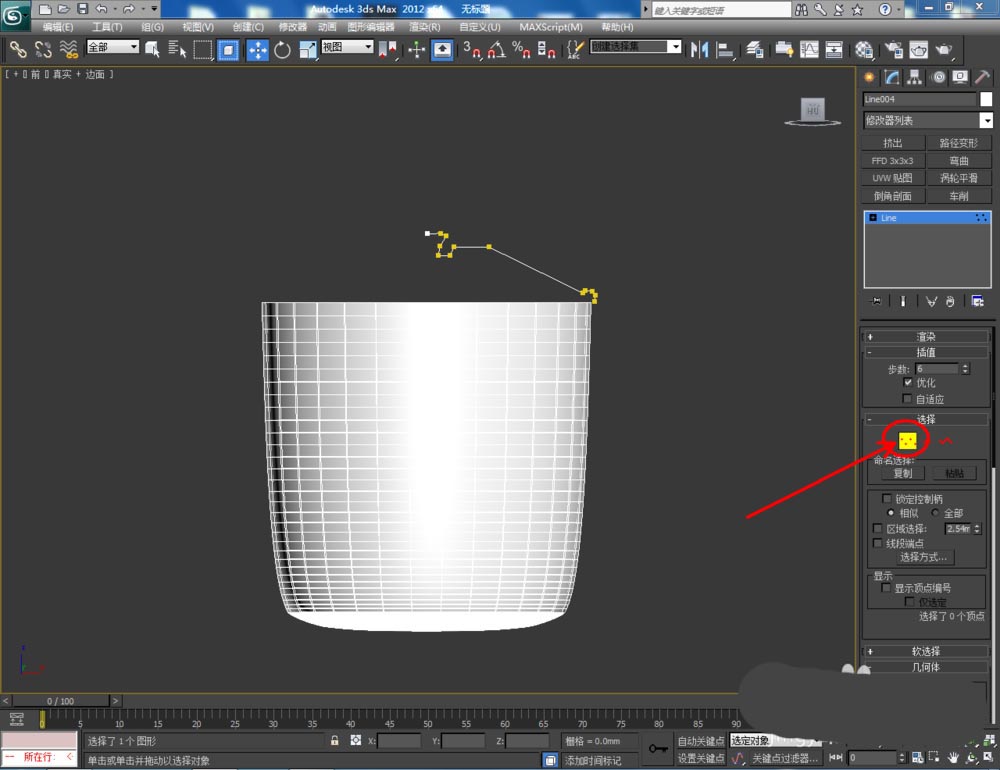Enable the 自适应 (Adaptive) checkbox
1000x770 pixels.
pyautogui.click(x=908, y=399)
